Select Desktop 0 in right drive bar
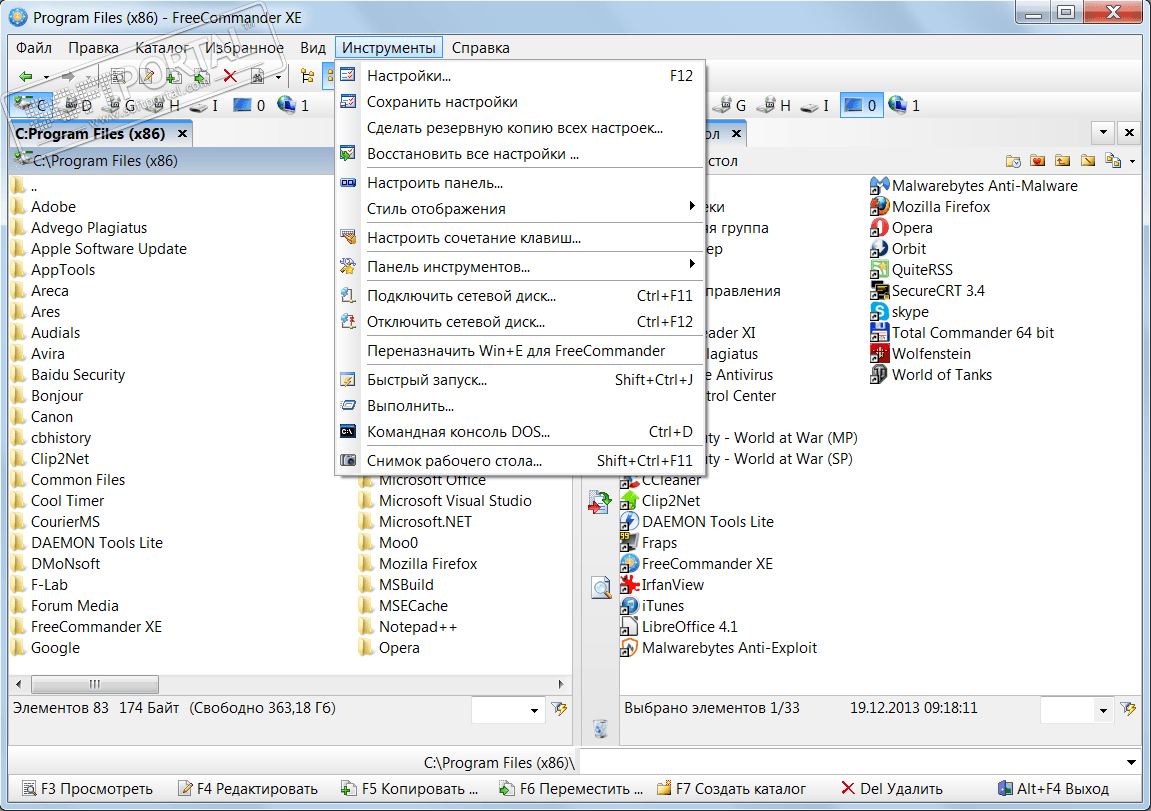Screen dimensions: 1151x811 click(x=860, y=105)
